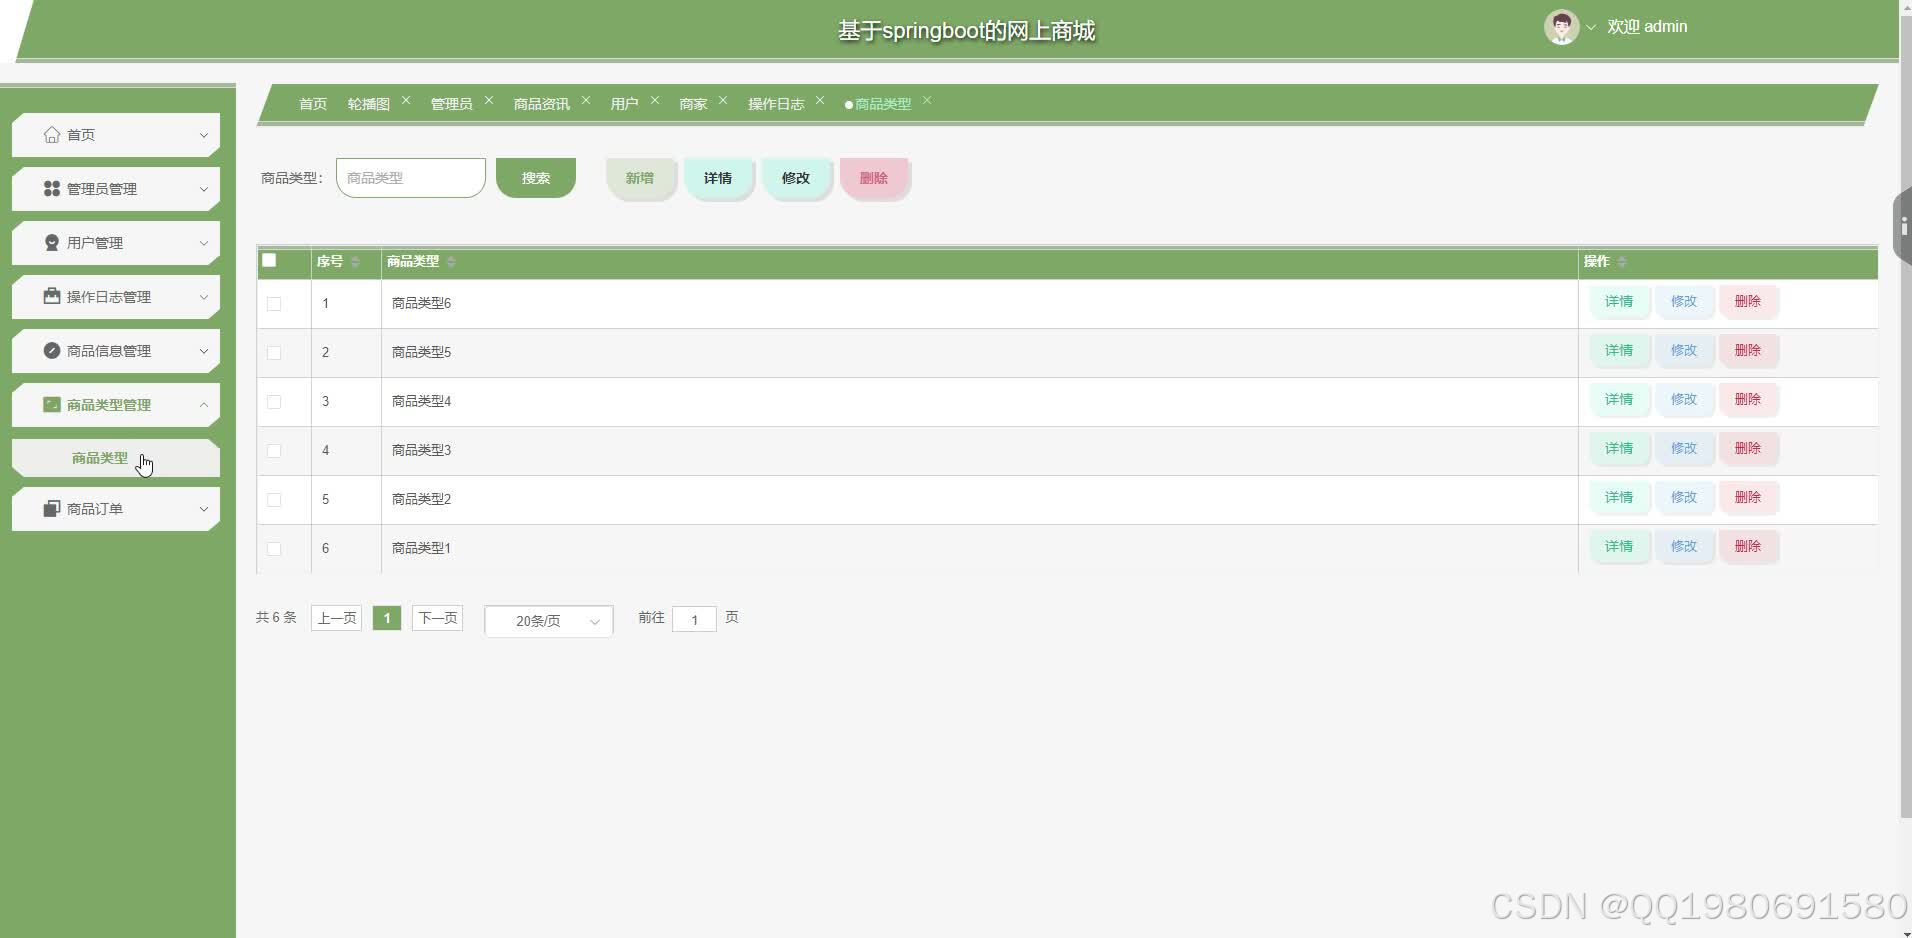The width and height of the screenshot is (1912, 938).
Task: Sort by 商品类型 column arrows
Action: [x=451, y=262]
